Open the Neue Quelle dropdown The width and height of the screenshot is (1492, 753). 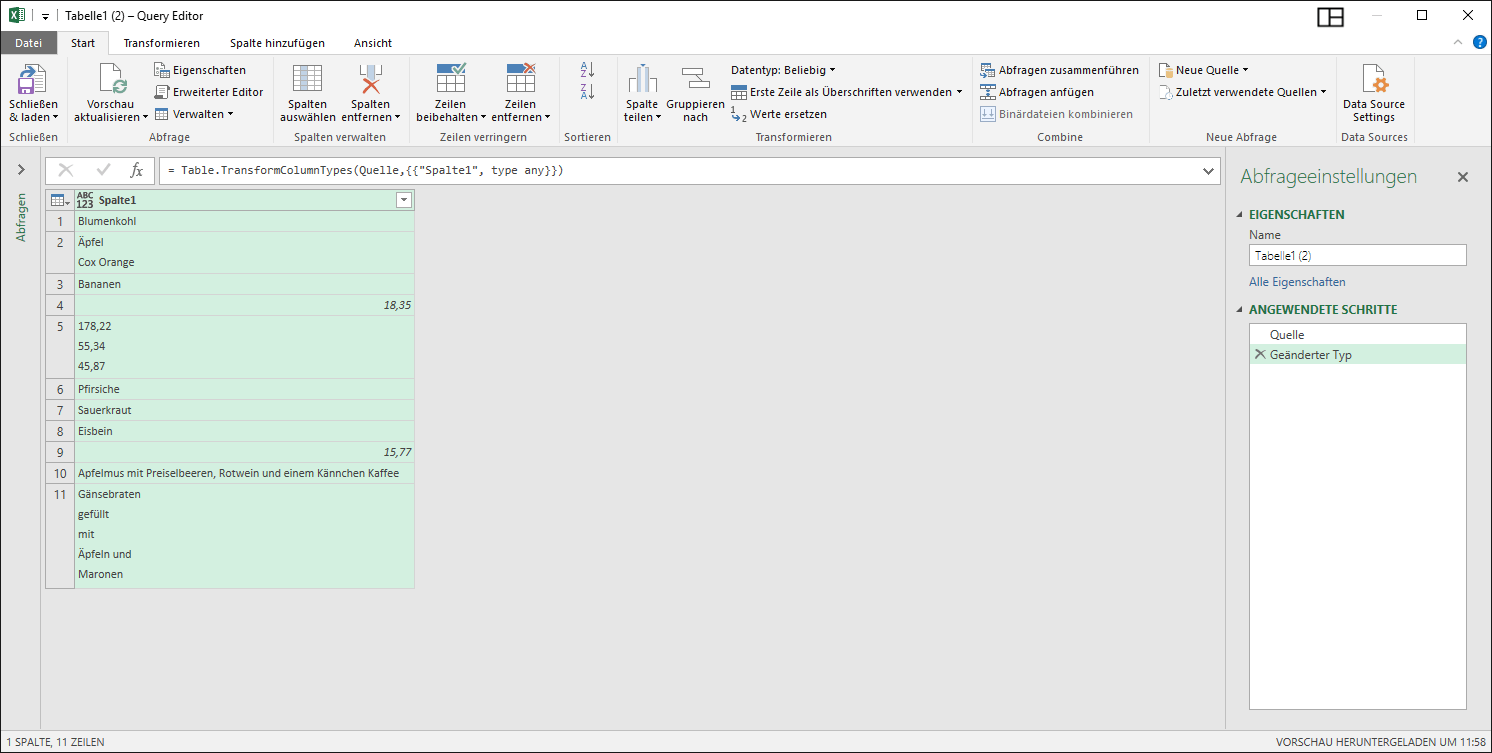(1204, 70)
